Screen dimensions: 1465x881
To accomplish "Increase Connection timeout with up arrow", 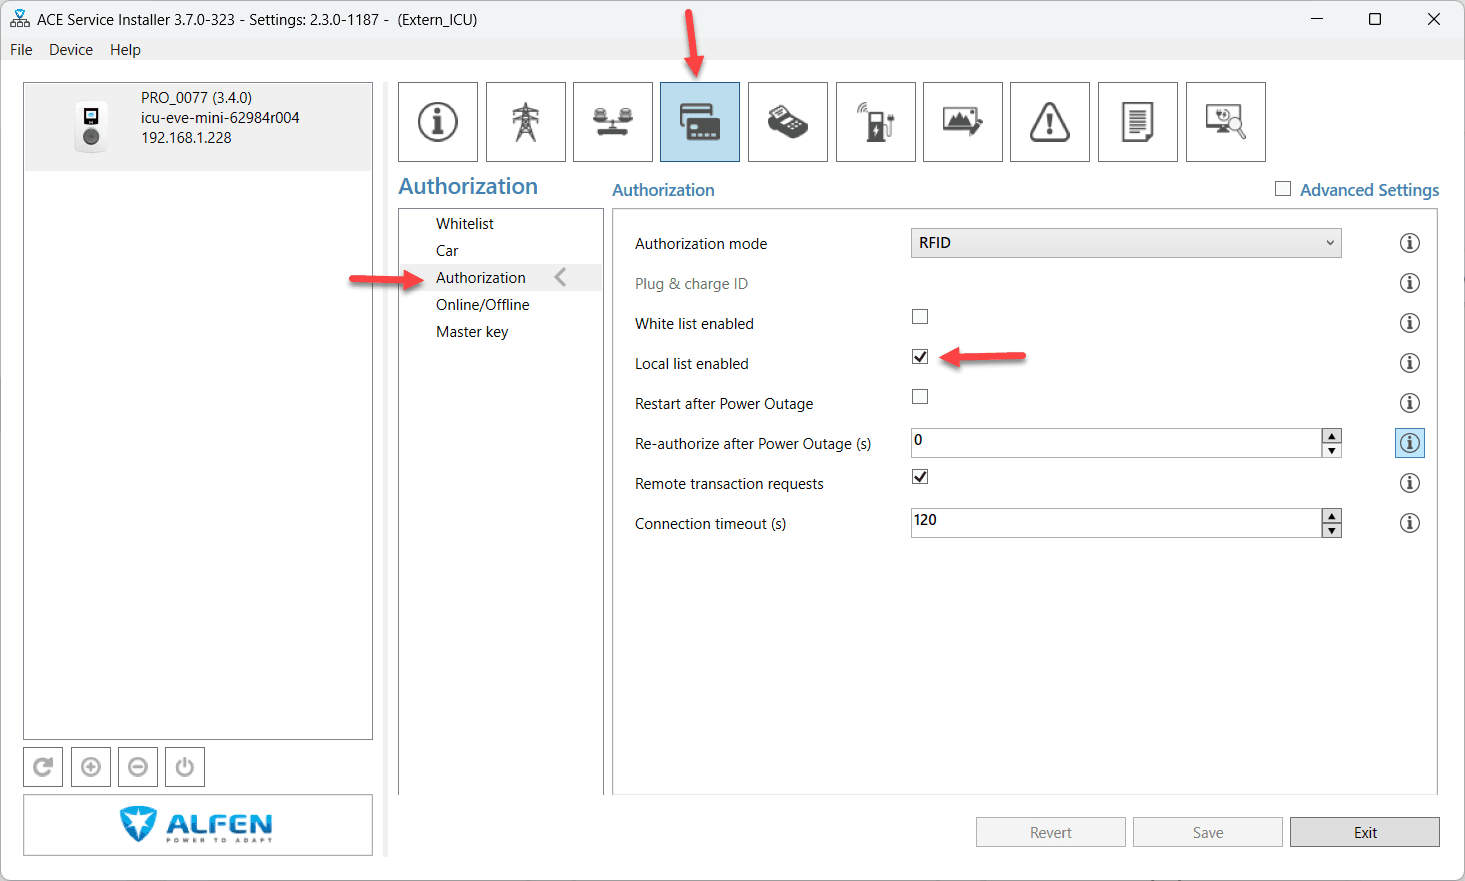I will click(1331, 516).
